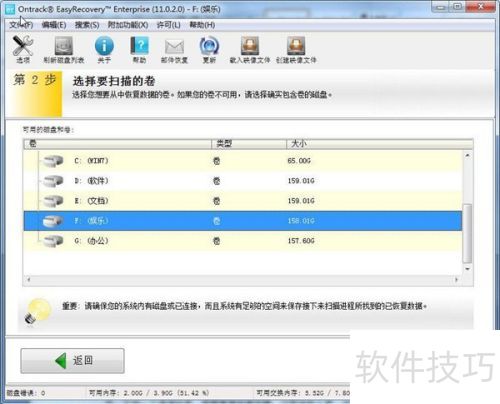Click the horizontal scroll right arrow
Image resolution: width=500 pixels, height=404 pixels.
457,280
